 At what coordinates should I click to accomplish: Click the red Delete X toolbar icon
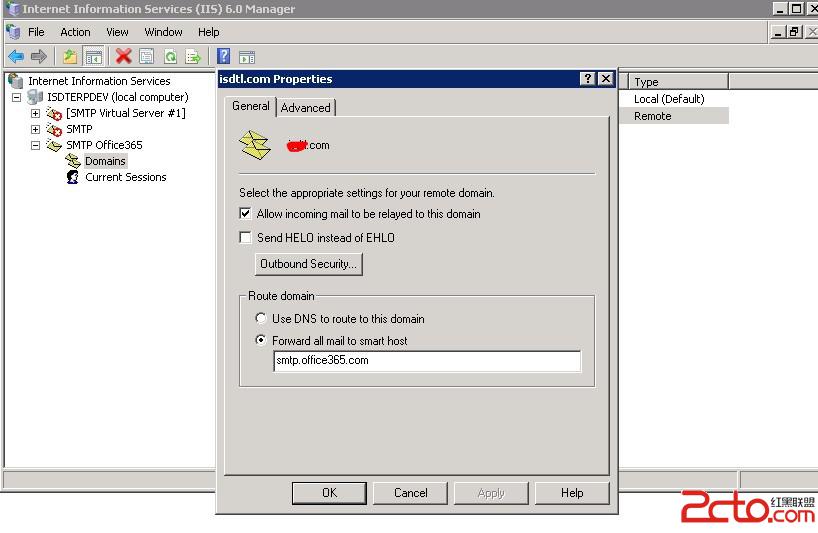124,56
